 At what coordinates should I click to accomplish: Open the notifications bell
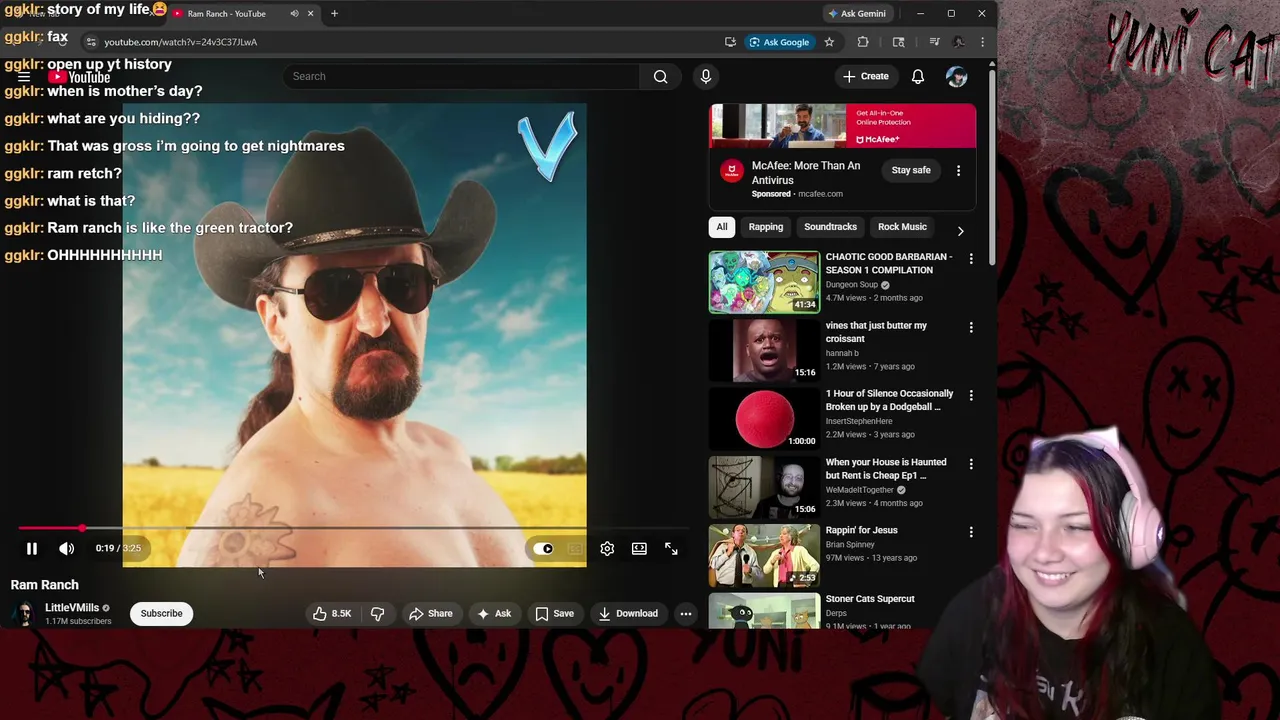(x=918, y=76)
